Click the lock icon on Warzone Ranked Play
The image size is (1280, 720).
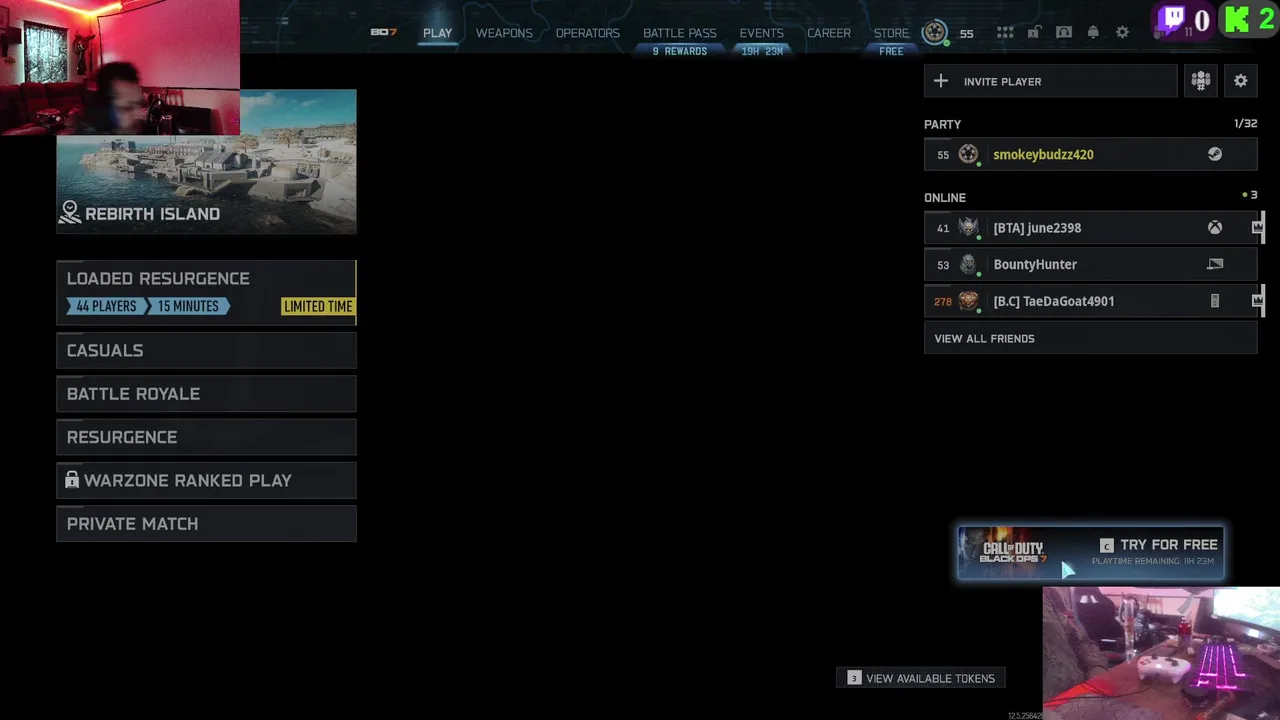(72, 480)
